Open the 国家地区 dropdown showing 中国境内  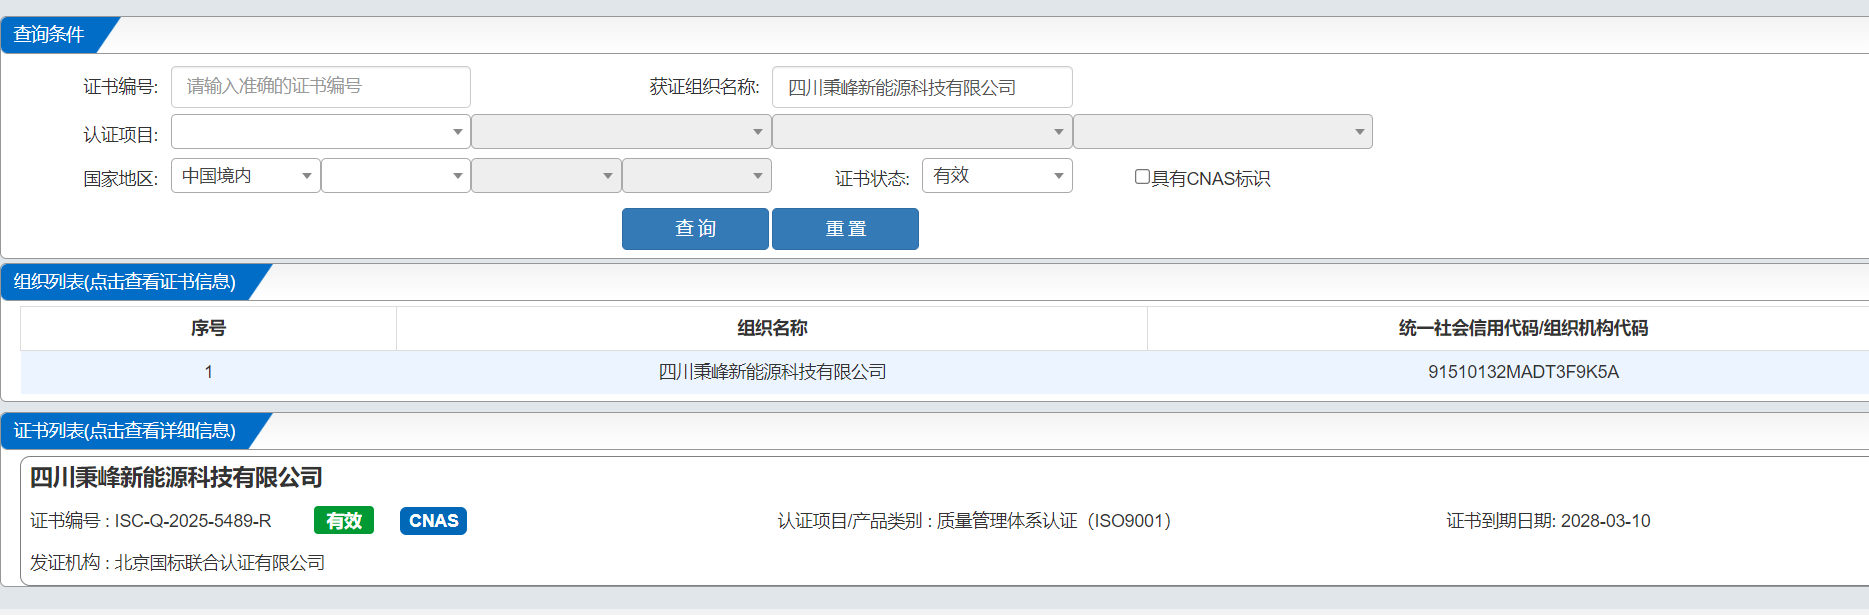point(246,176)
